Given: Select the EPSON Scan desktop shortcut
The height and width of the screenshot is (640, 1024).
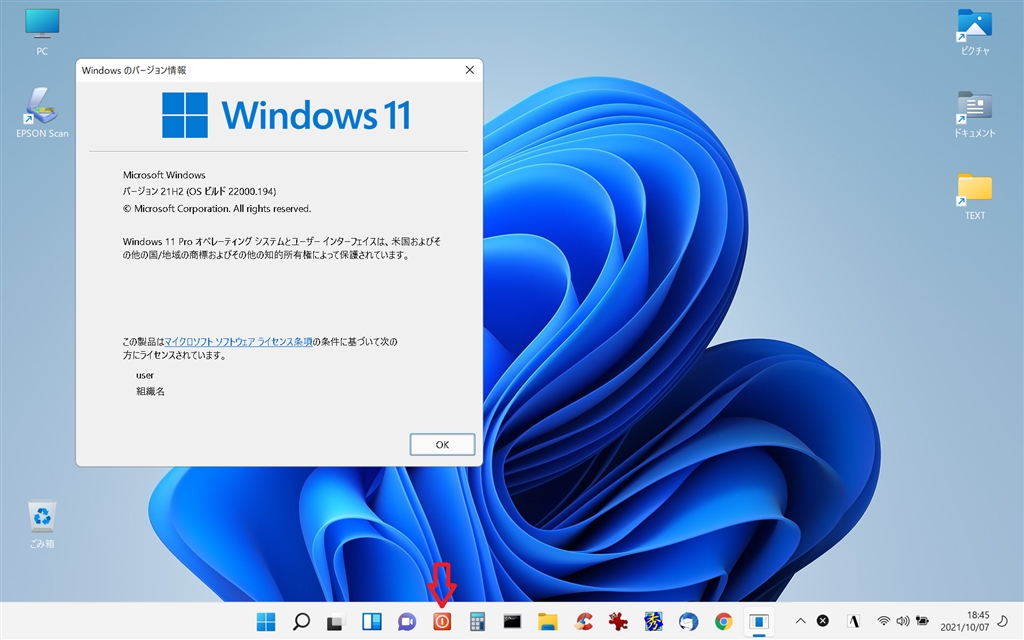Looking at the screenshot, I should 42,112.
